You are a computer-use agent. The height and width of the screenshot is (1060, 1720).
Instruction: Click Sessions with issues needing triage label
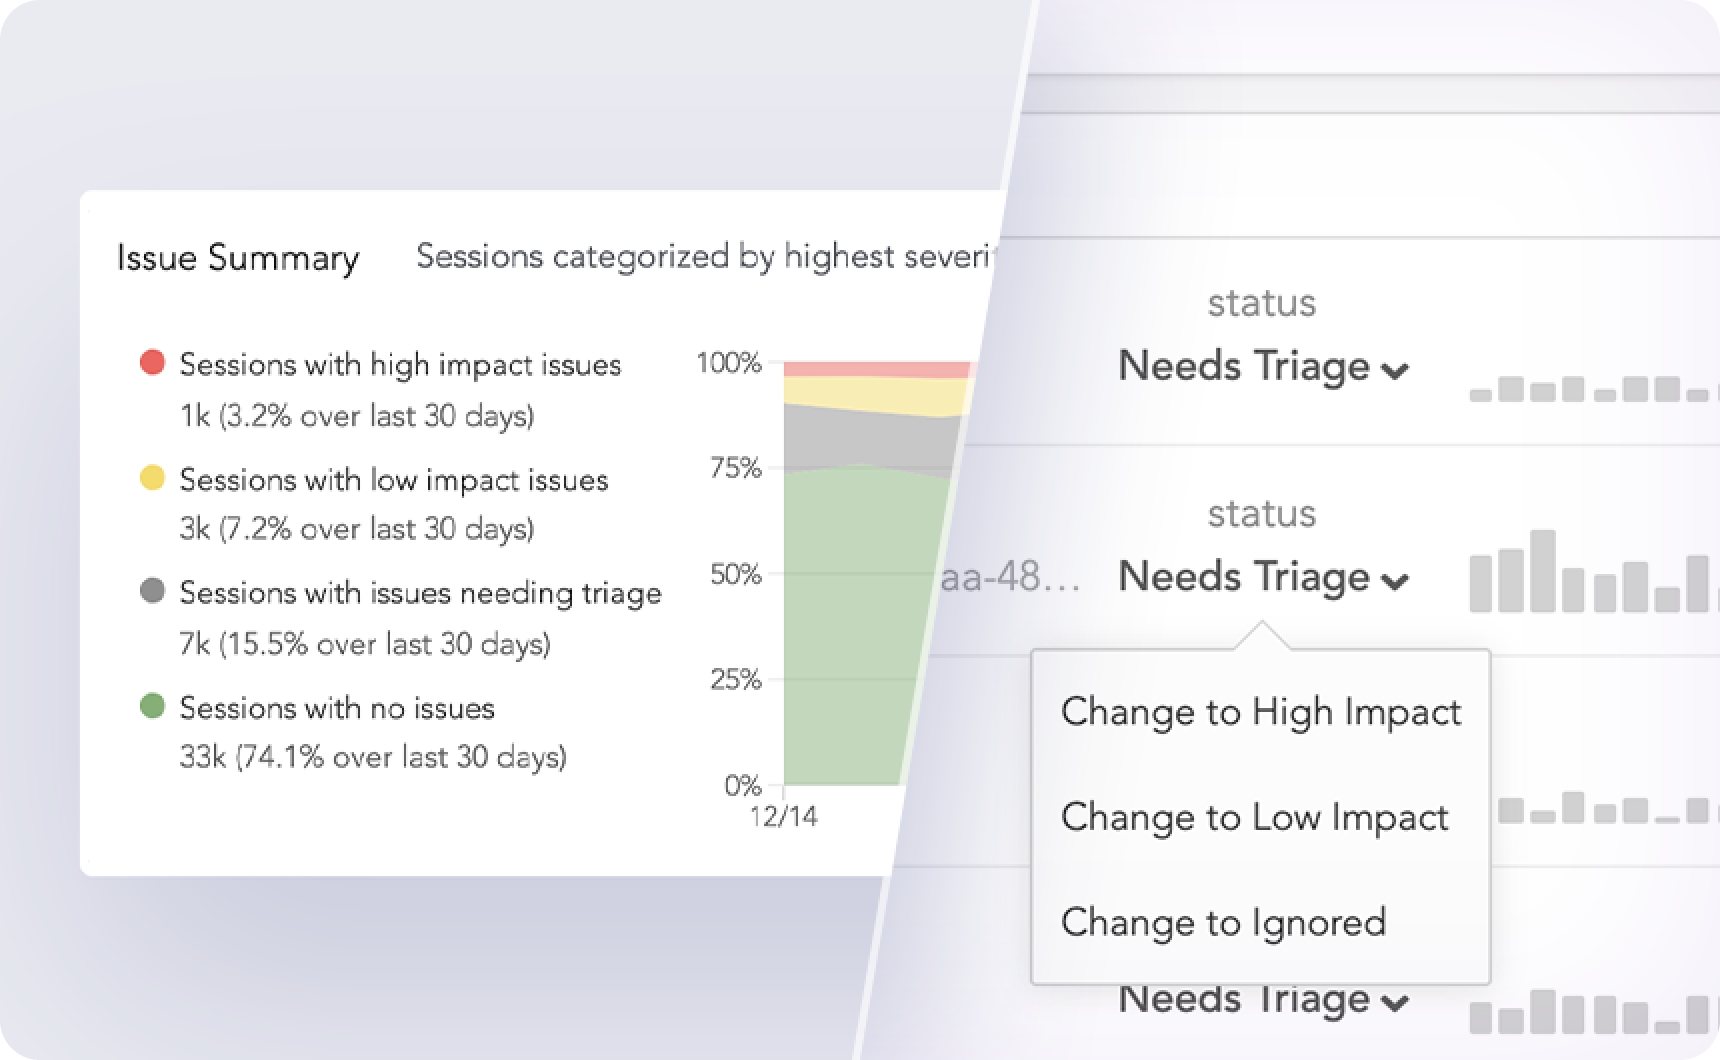[x=420, y=593]
